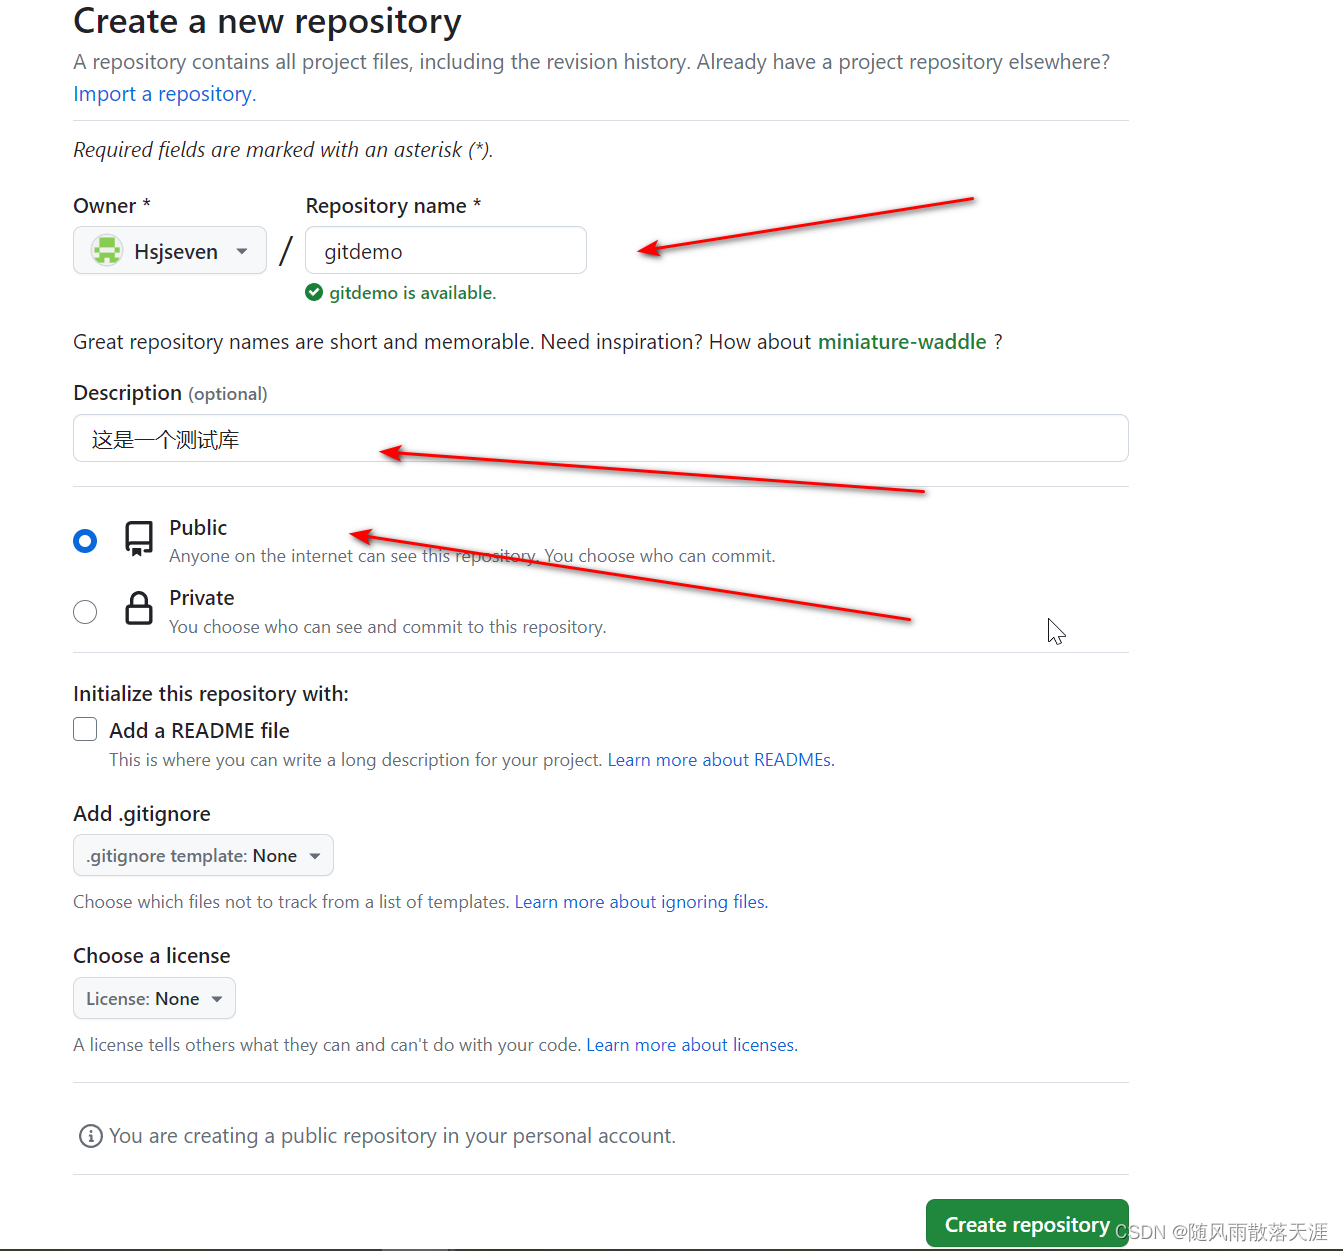Click the 'gitdemo is available.' message
Screen dimensions: 1343x1251
(x=412, y=293)
